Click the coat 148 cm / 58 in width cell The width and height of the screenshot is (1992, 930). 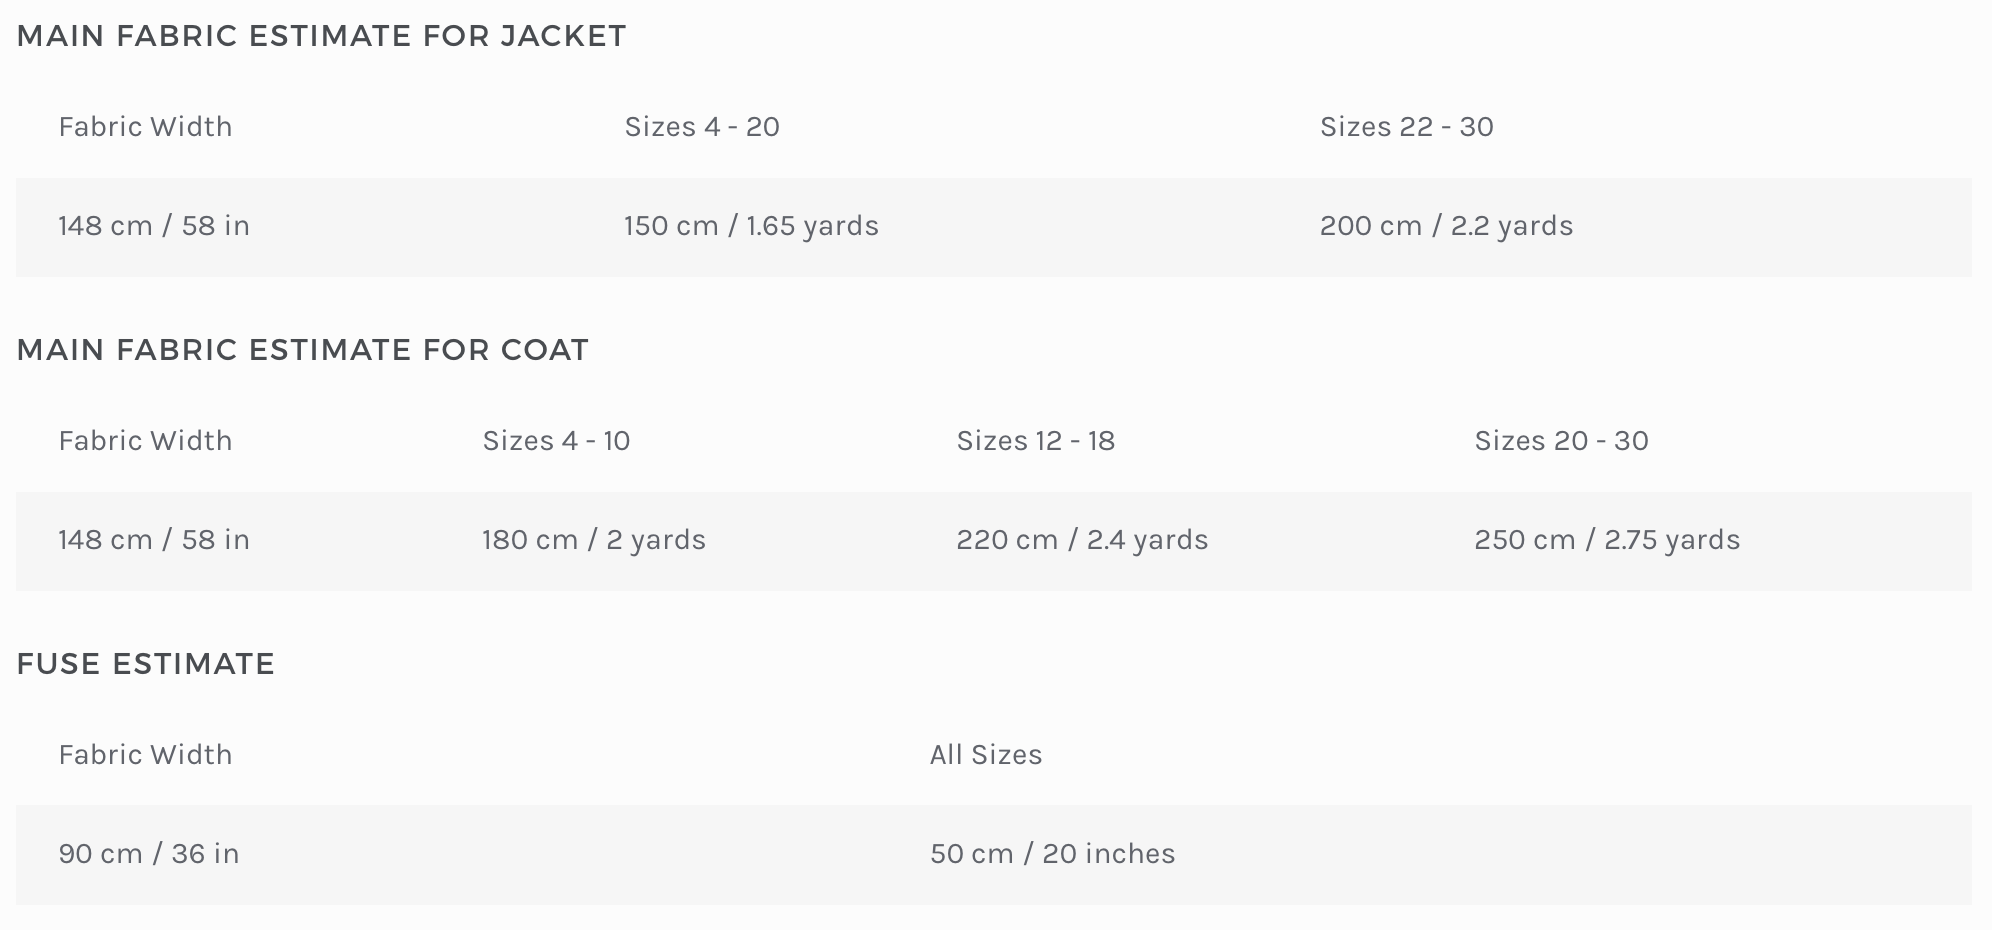154,540
